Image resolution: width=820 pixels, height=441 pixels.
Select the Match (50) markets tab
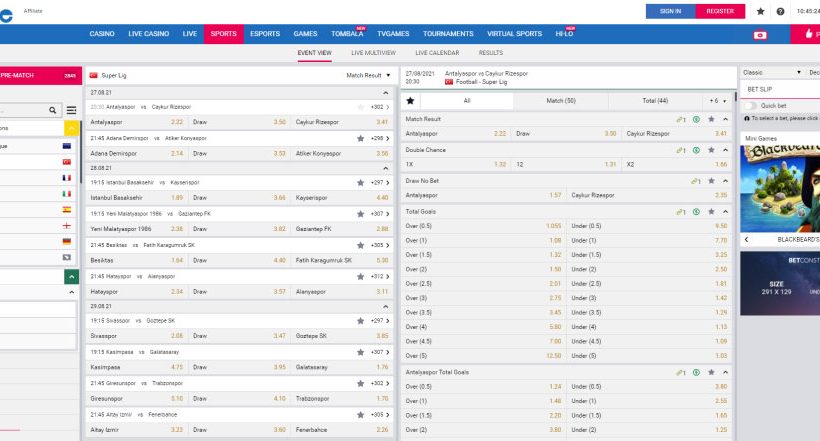pos(561,100)
